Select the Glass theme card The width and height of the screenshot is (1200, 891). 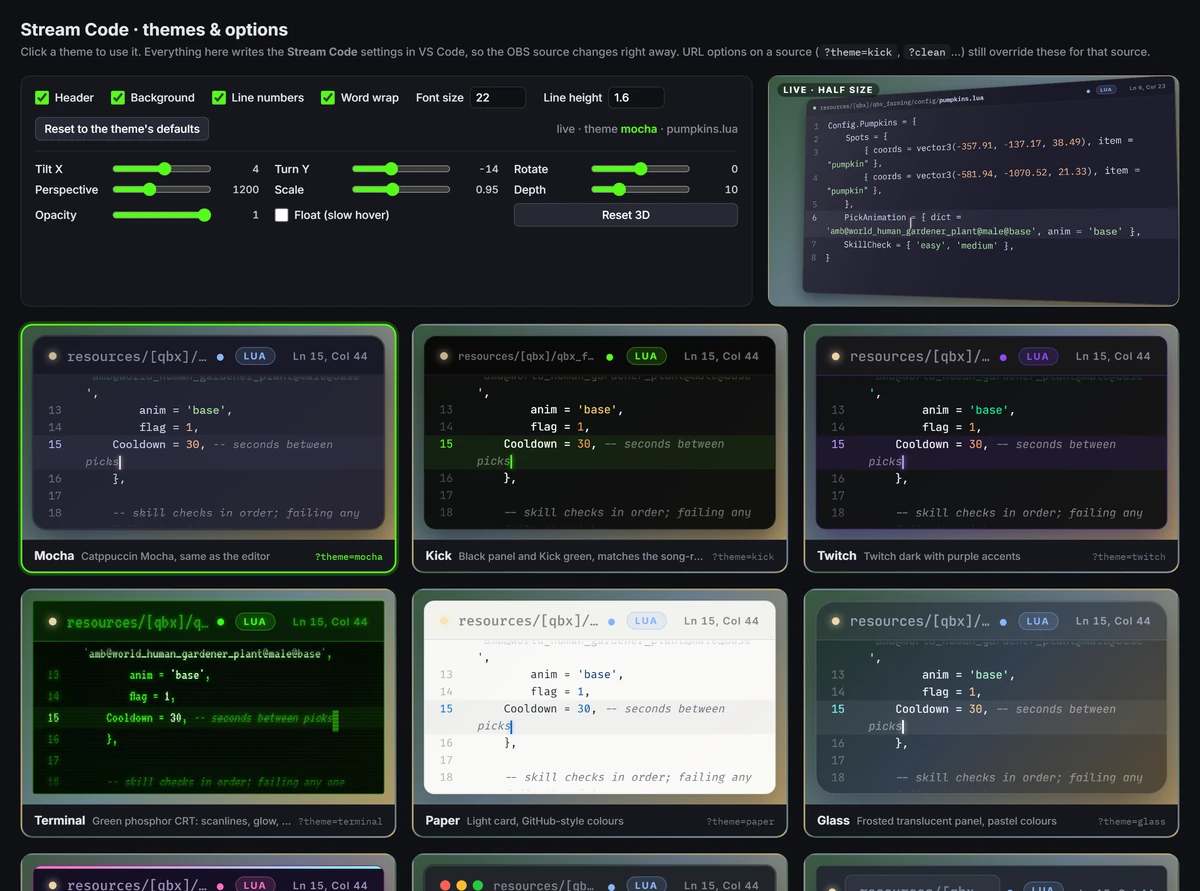pos(991,713)
